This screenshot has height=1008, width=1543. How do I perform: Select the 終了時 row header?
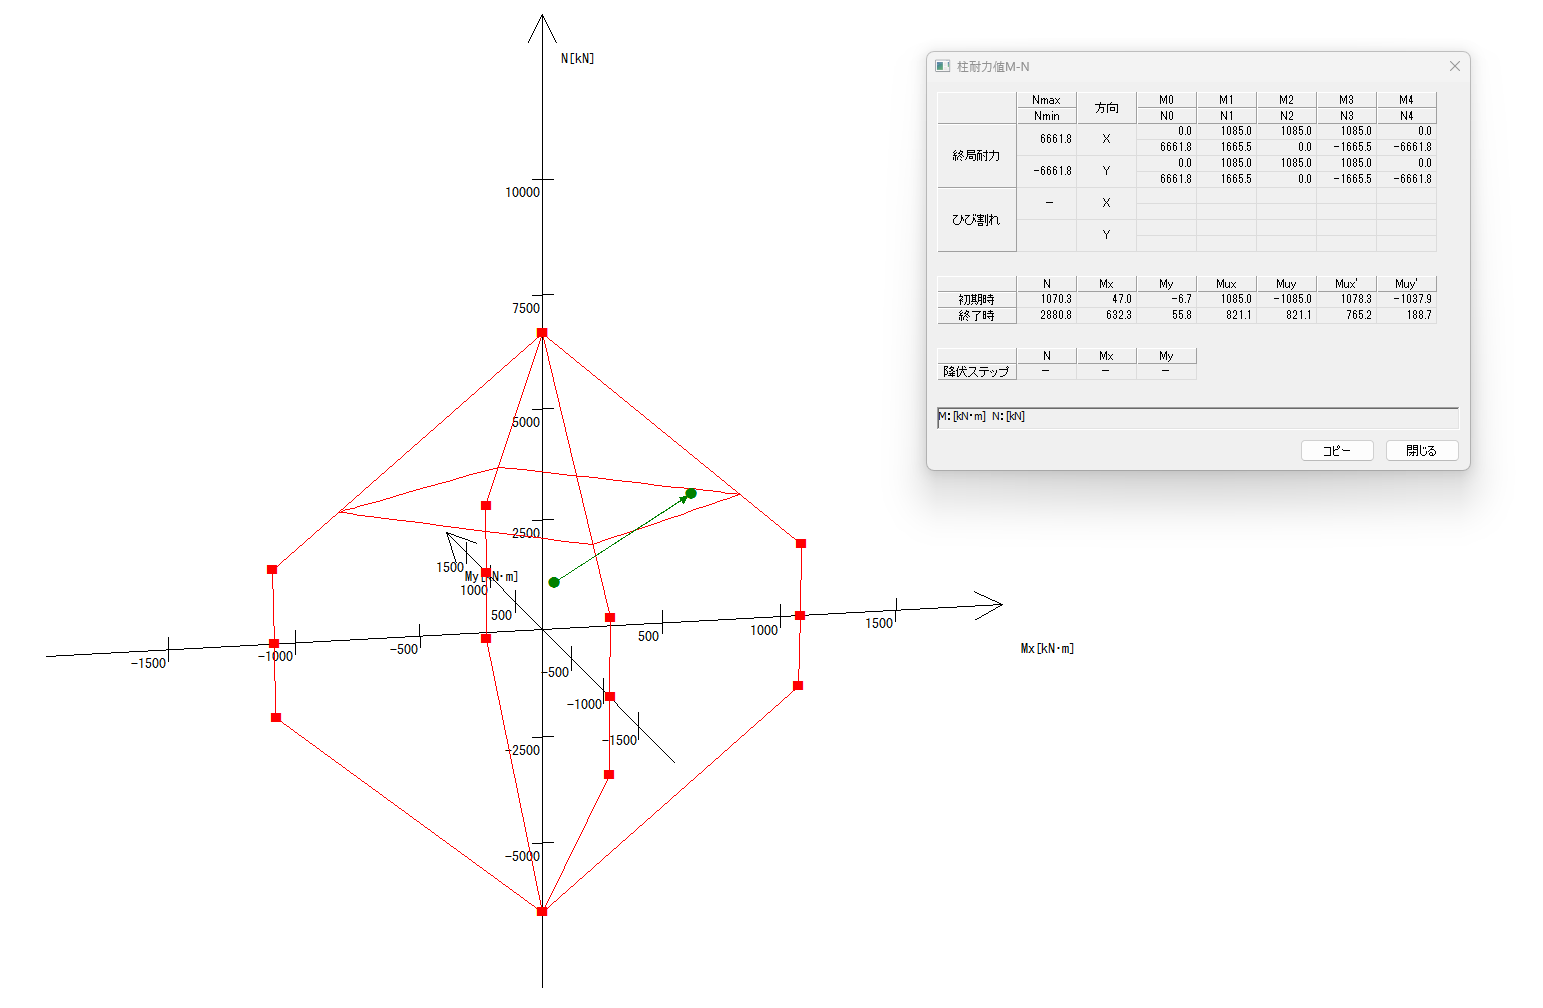pos(977,315)
